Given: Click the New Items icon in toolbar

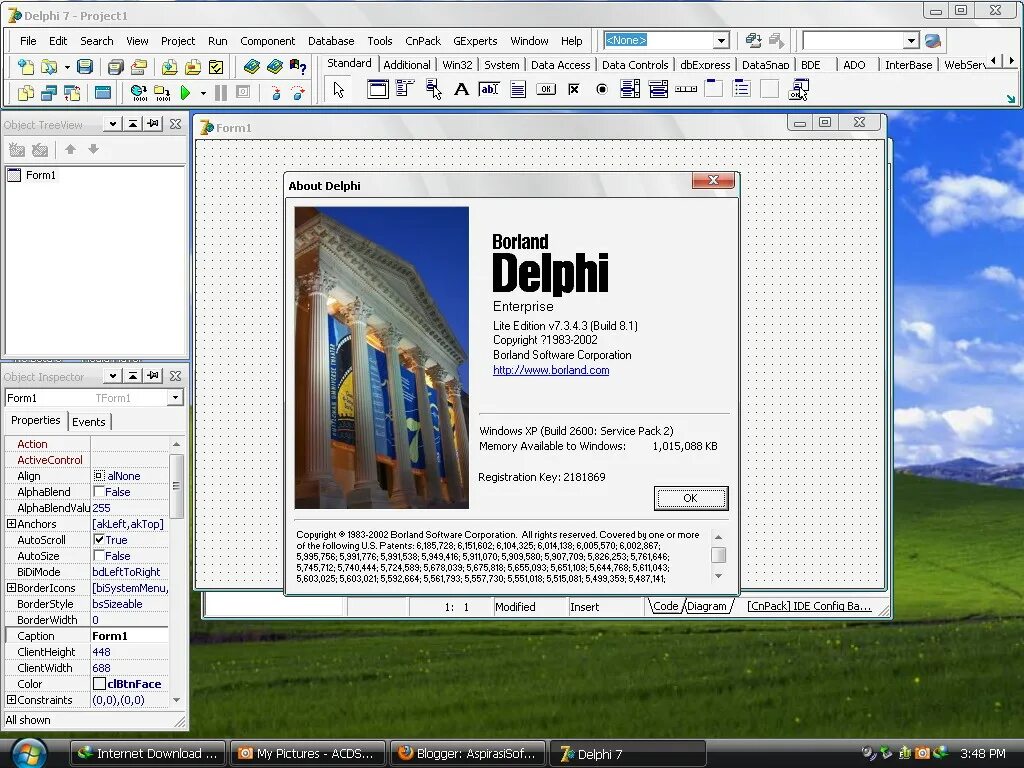Looking at the screenshot, I should coord(25,67).
